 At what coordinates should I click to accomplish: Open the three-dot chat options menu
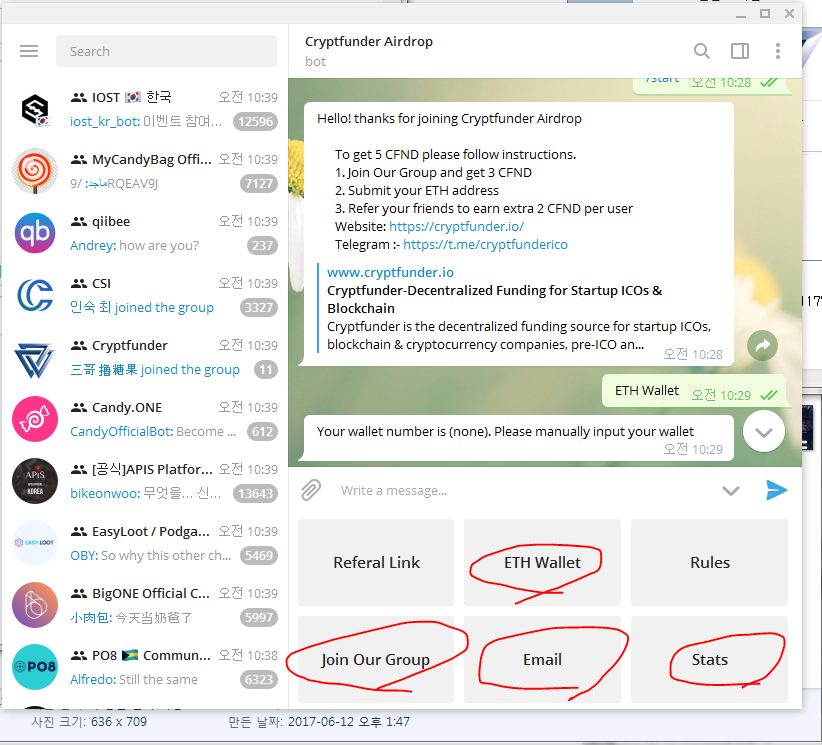778,51
